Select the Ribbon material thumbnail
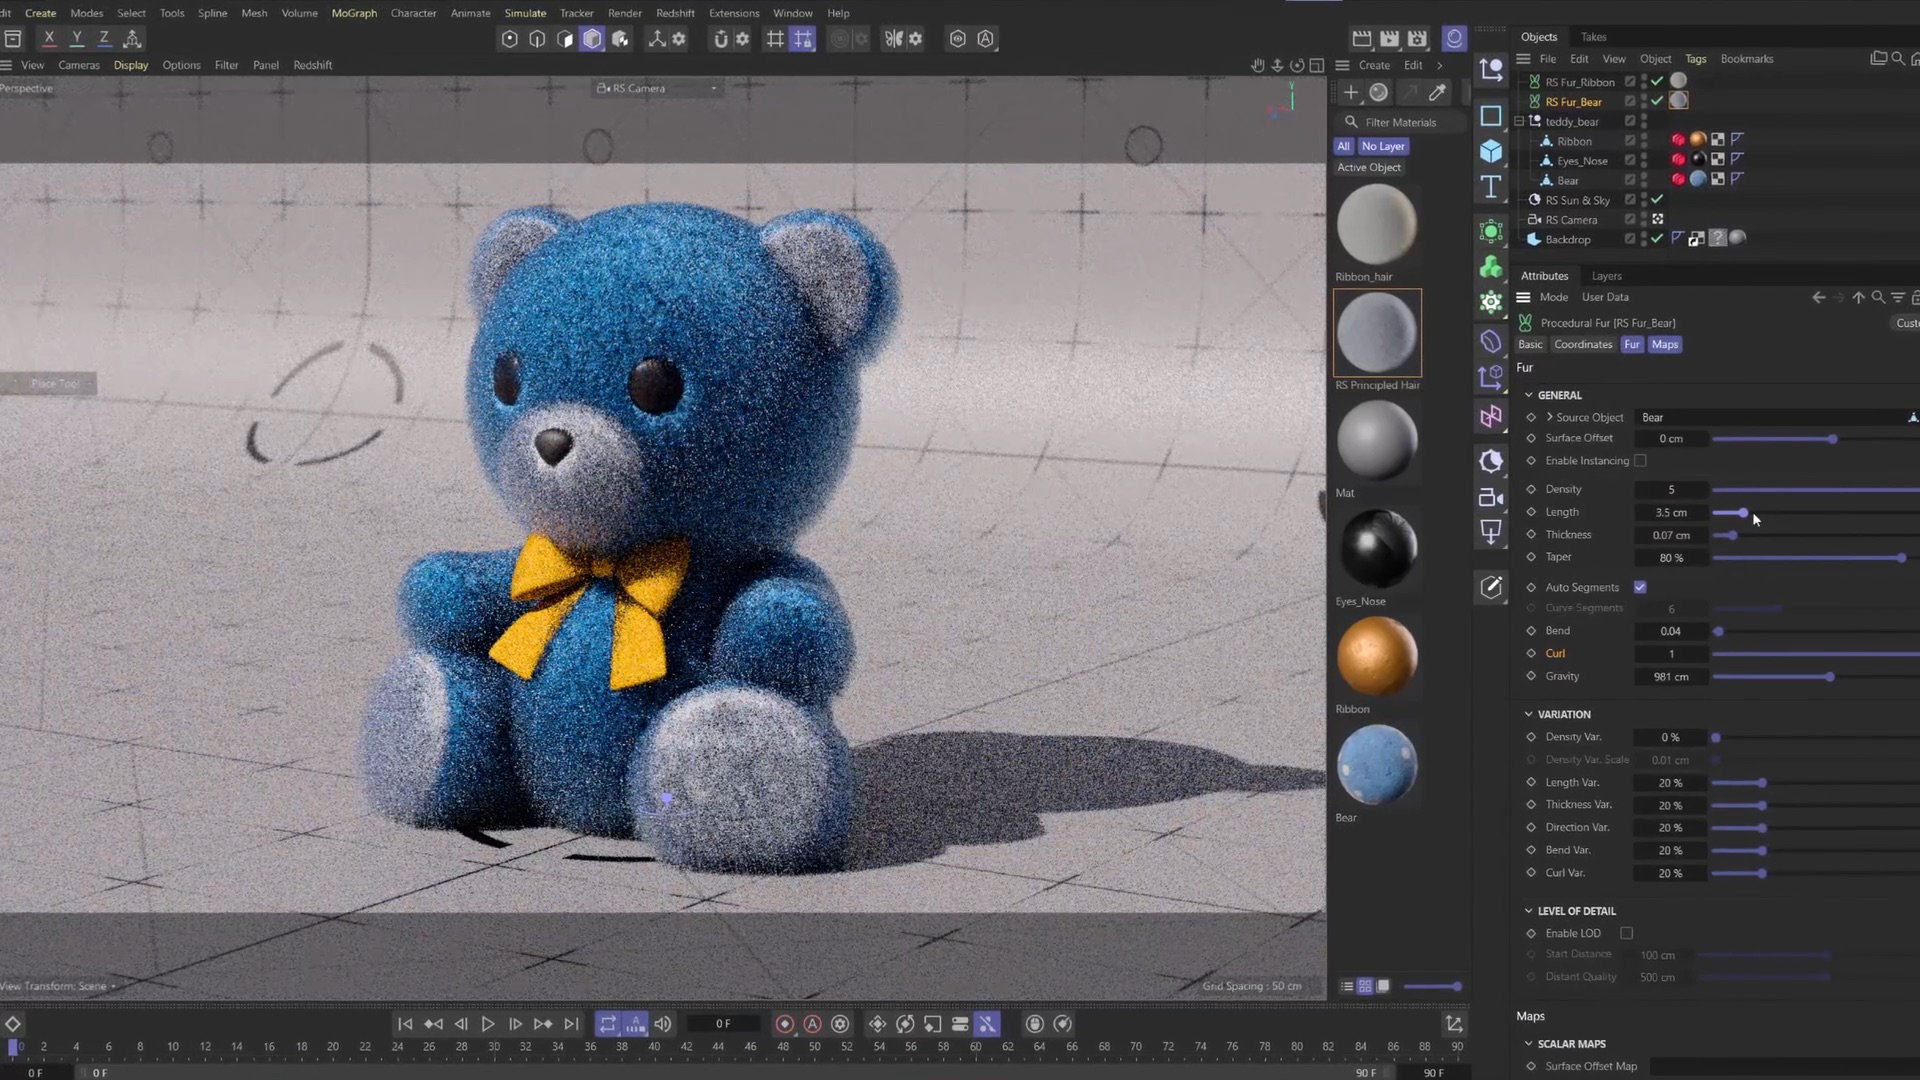The height and width of the screenshot is (1080, 1920). [x=1377, y=656]
